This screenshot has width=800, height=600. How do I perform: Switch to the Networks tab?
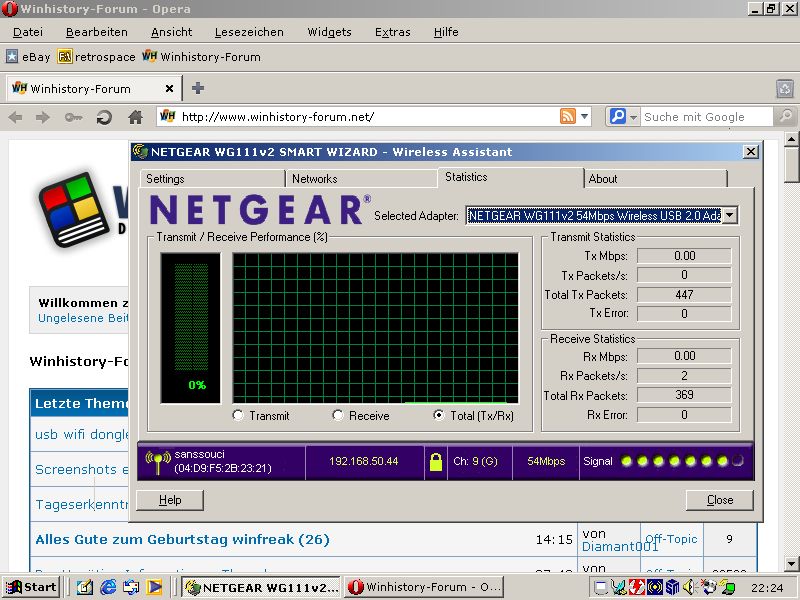tap(314, 179)
